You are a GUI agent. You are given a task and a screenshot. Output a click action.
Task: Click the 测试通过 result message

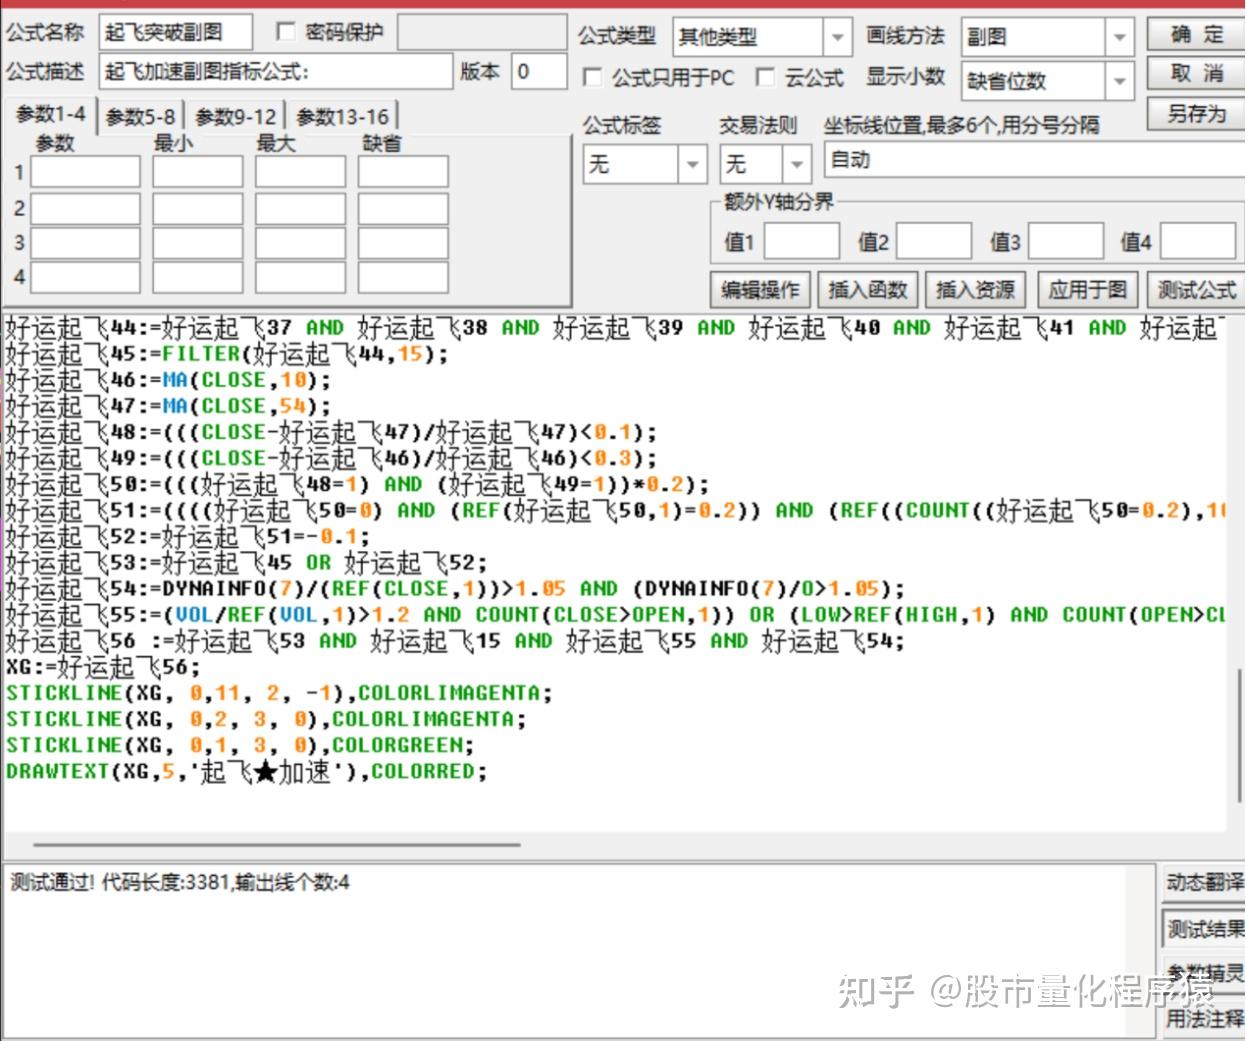[180, 882]
